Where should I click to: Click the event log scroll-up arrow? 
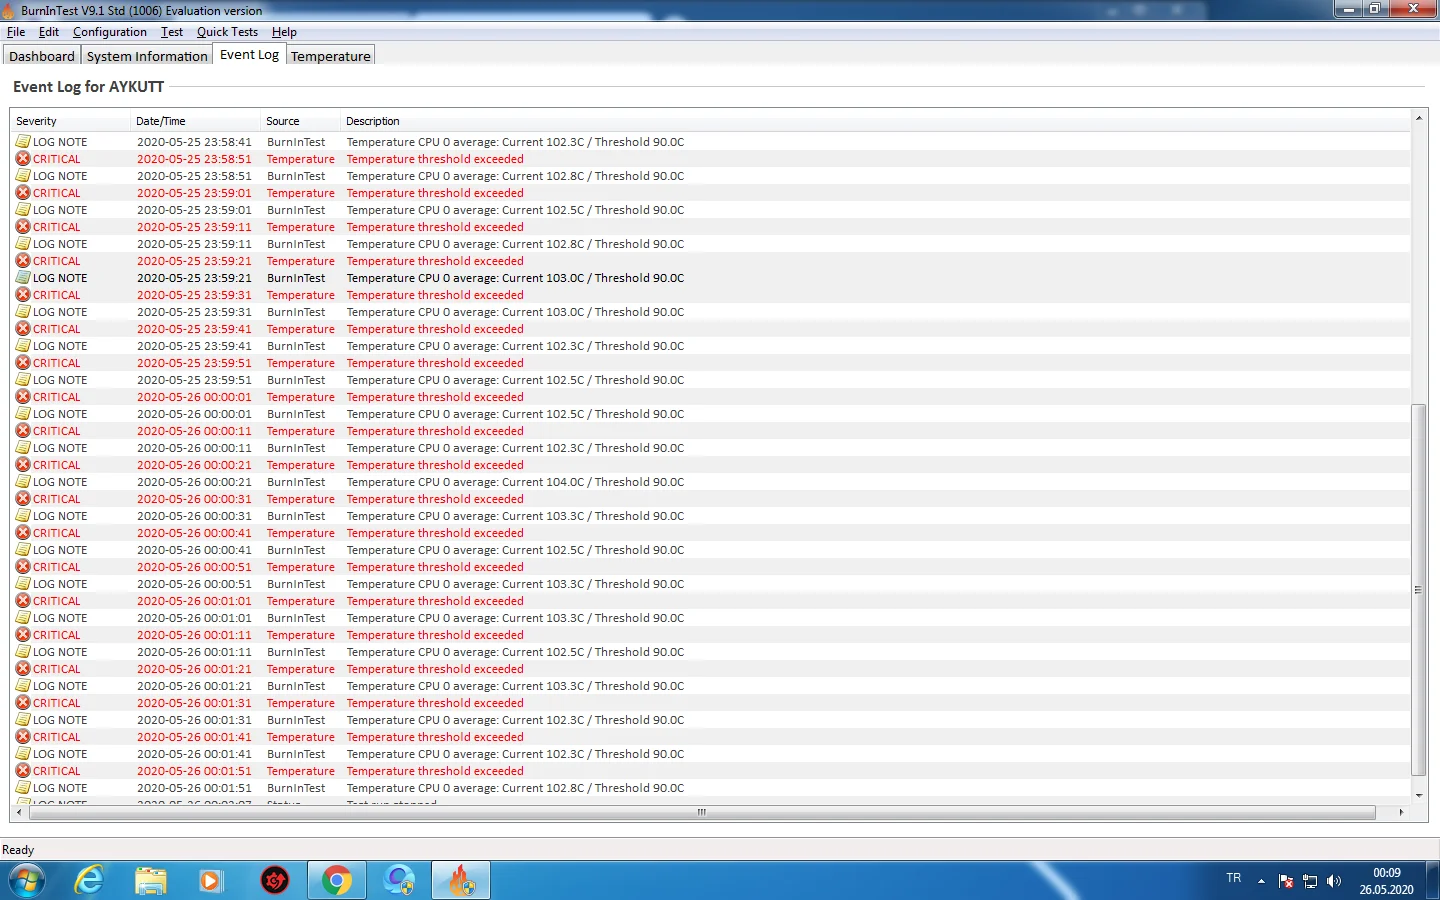click(x=1419, y=118)
